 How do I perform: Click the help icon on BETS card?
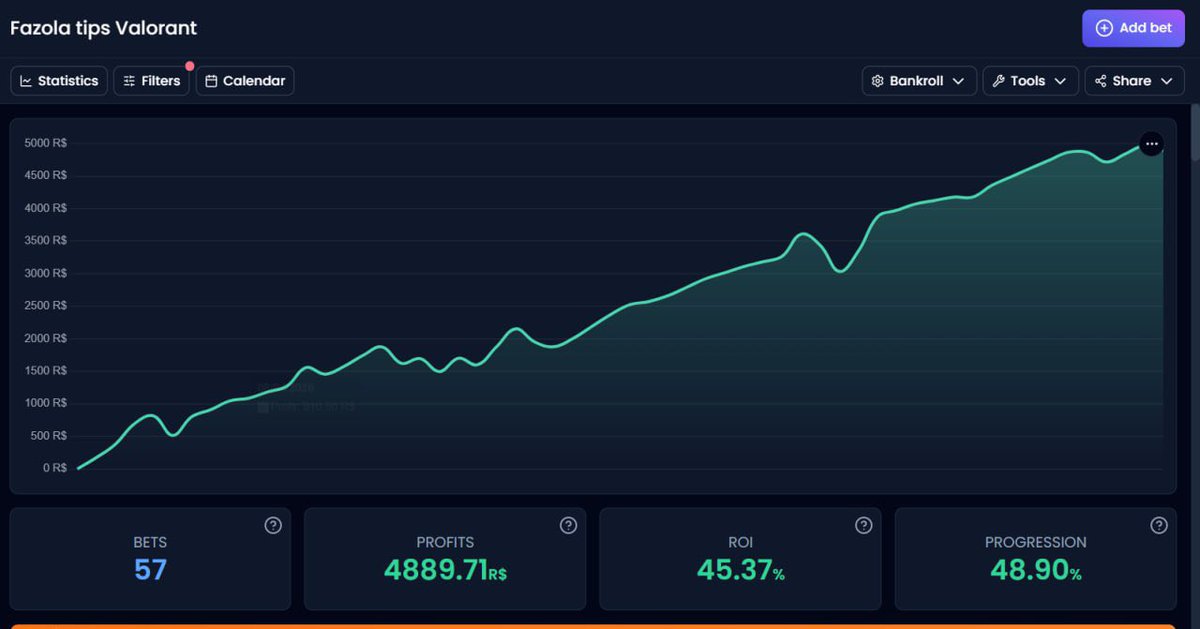click(273, 525)
